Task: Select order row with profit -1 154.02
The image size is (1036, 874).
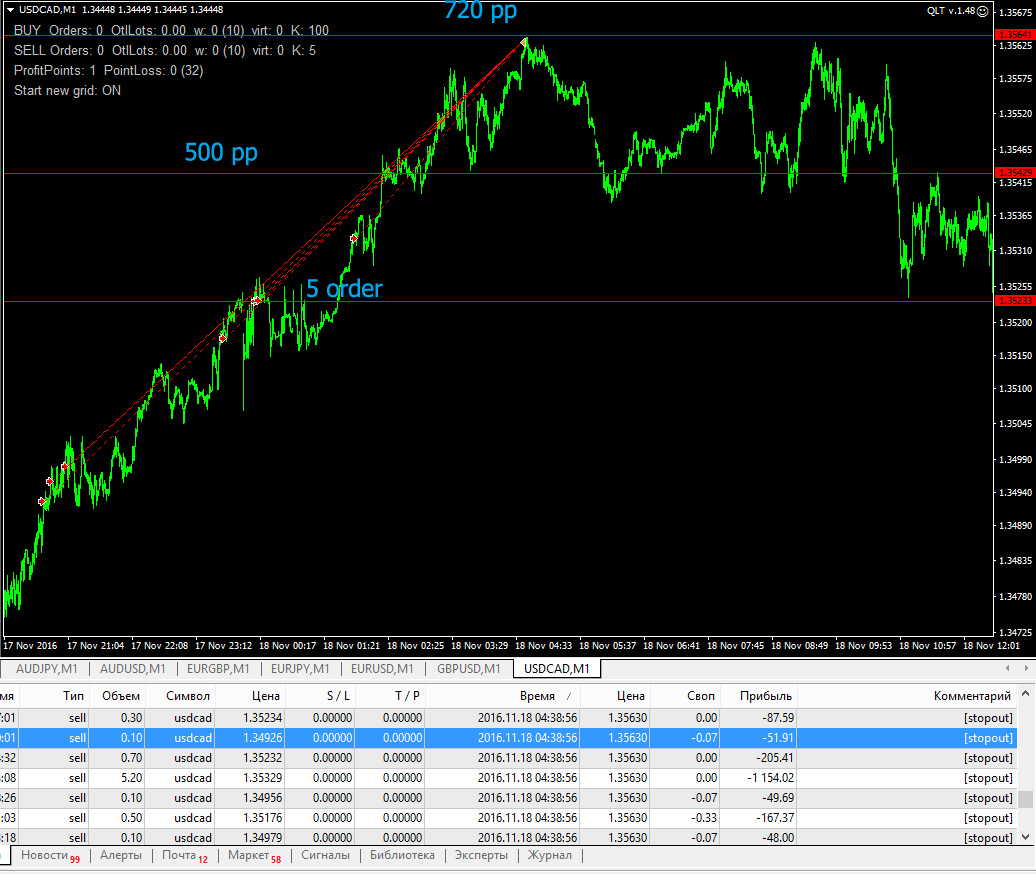Action: 508,778
